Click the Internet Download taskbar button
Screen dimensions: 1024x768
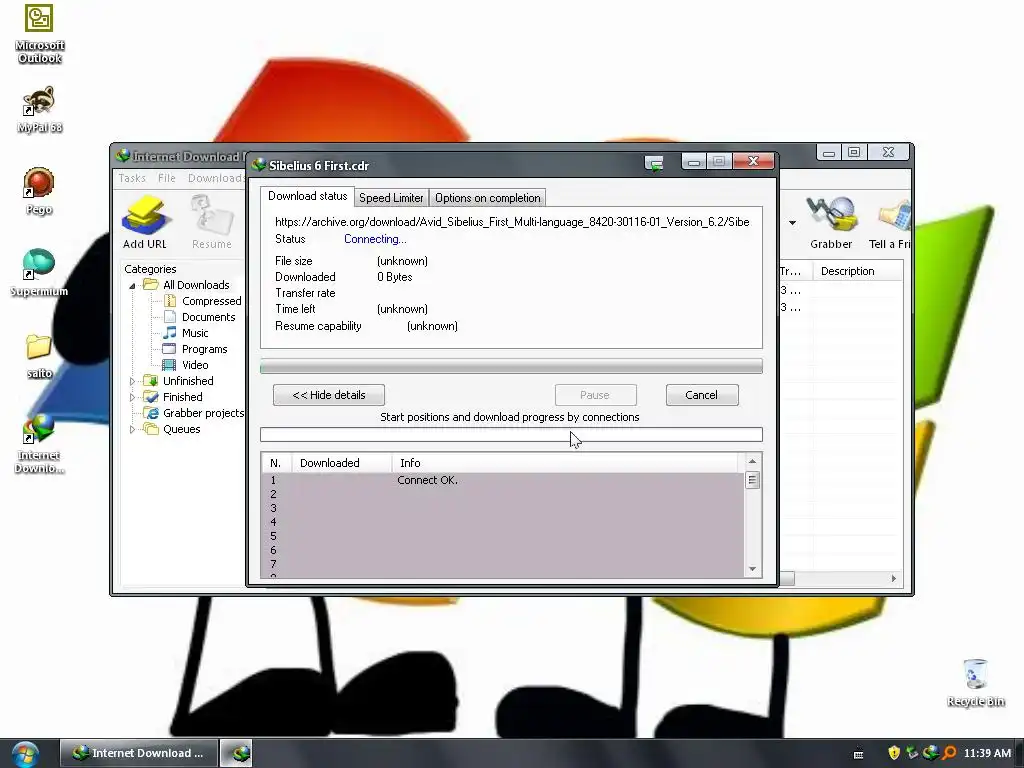138,753
